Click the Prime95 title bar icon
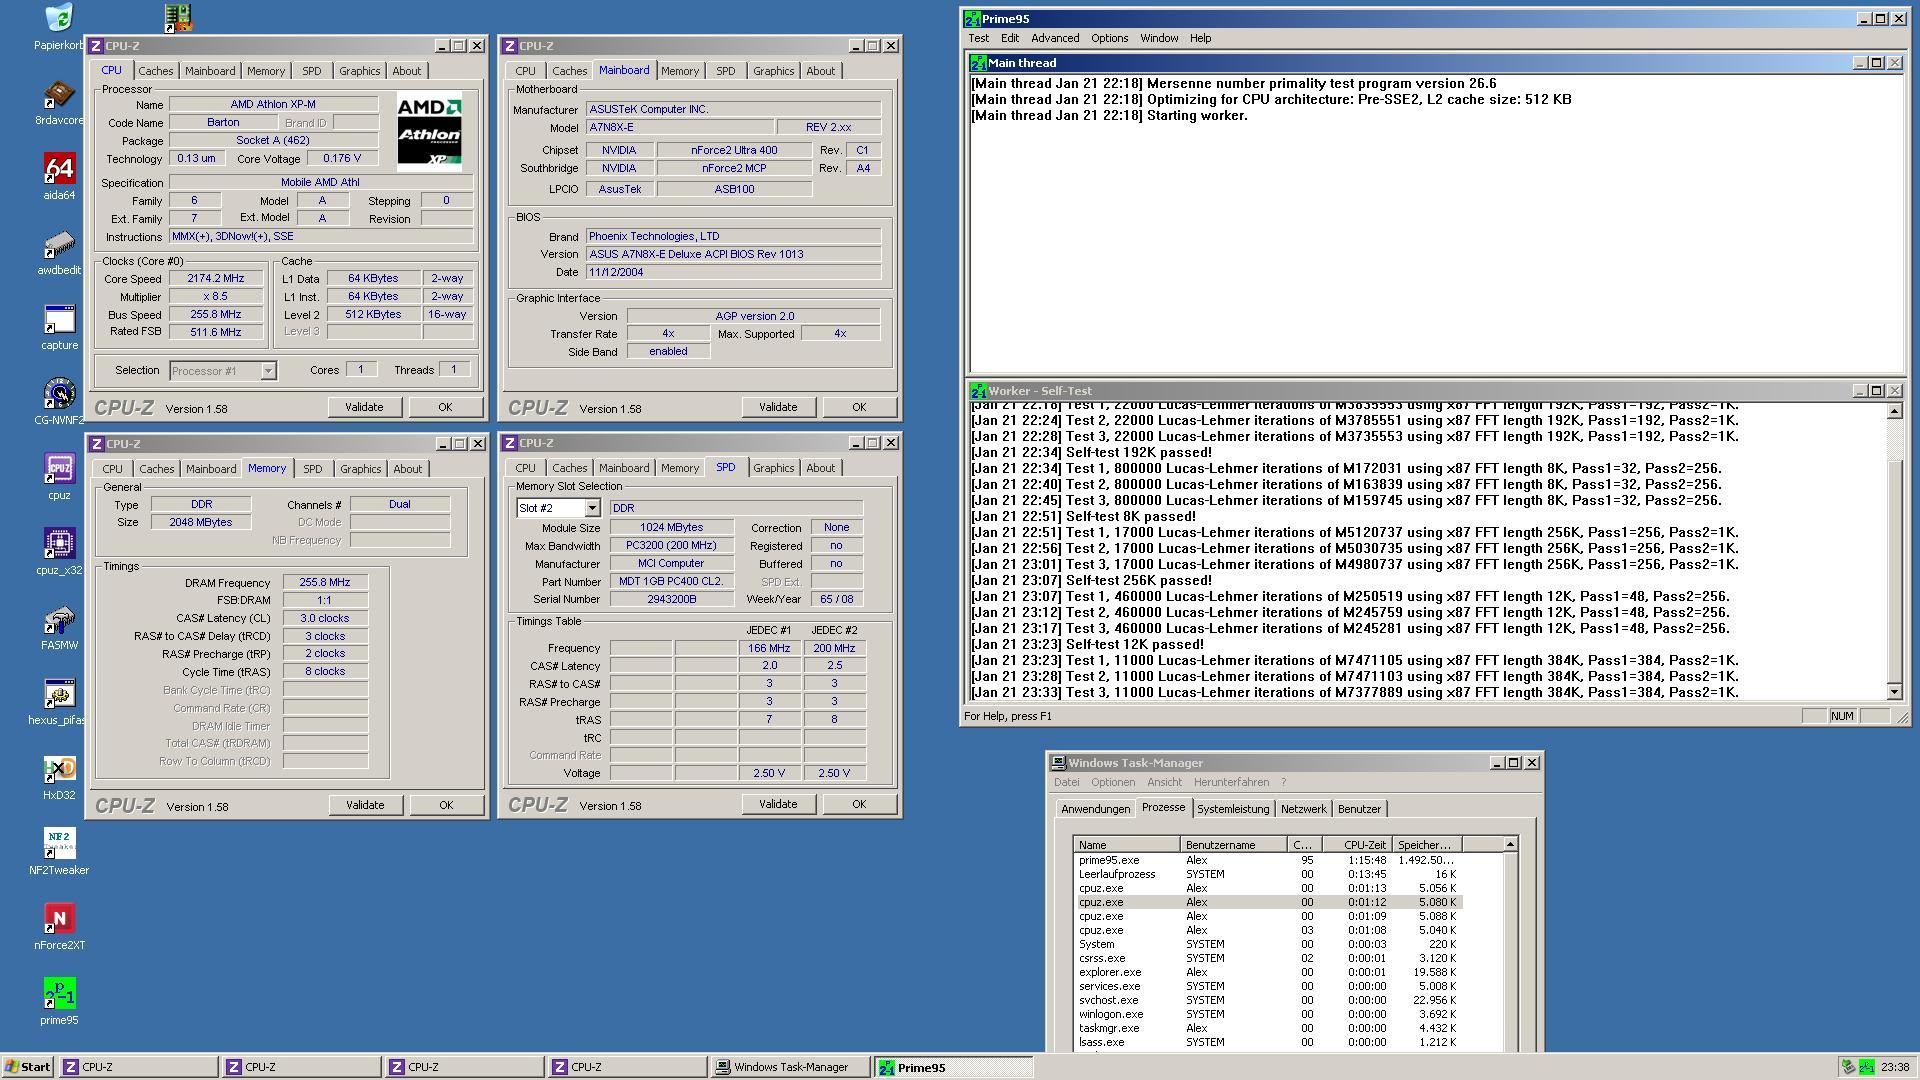 (x=972, y=19)
